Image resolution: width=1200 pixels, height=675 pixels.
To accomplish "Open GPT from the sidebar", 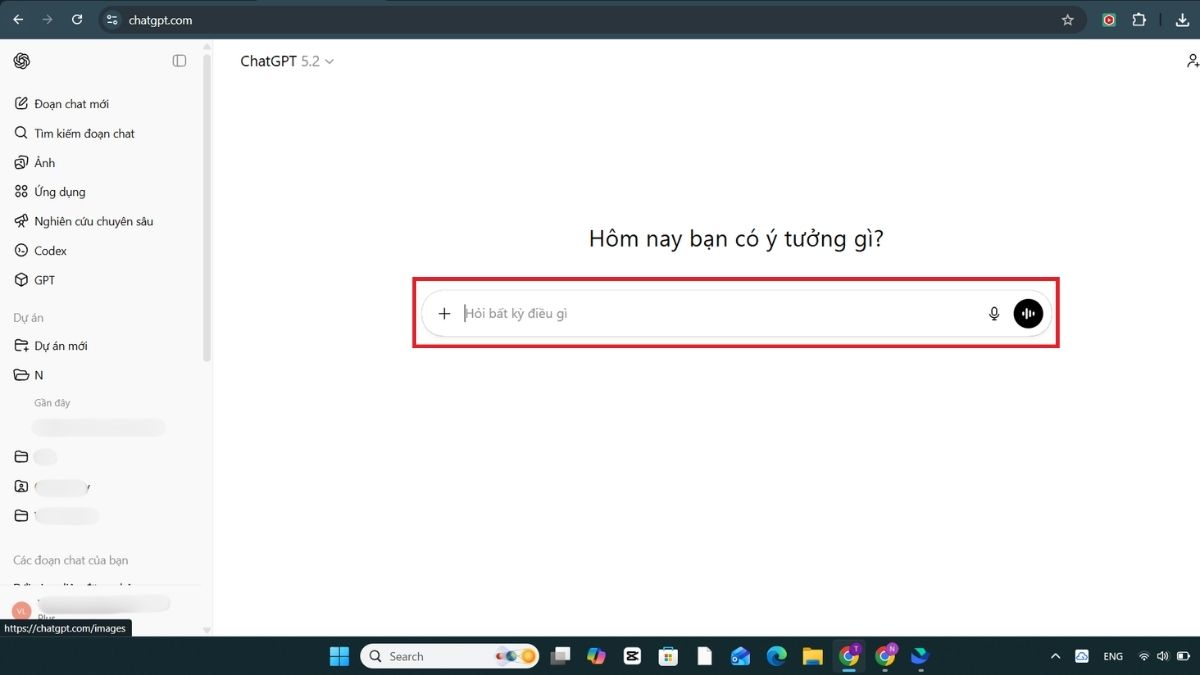I will [44, 280].
